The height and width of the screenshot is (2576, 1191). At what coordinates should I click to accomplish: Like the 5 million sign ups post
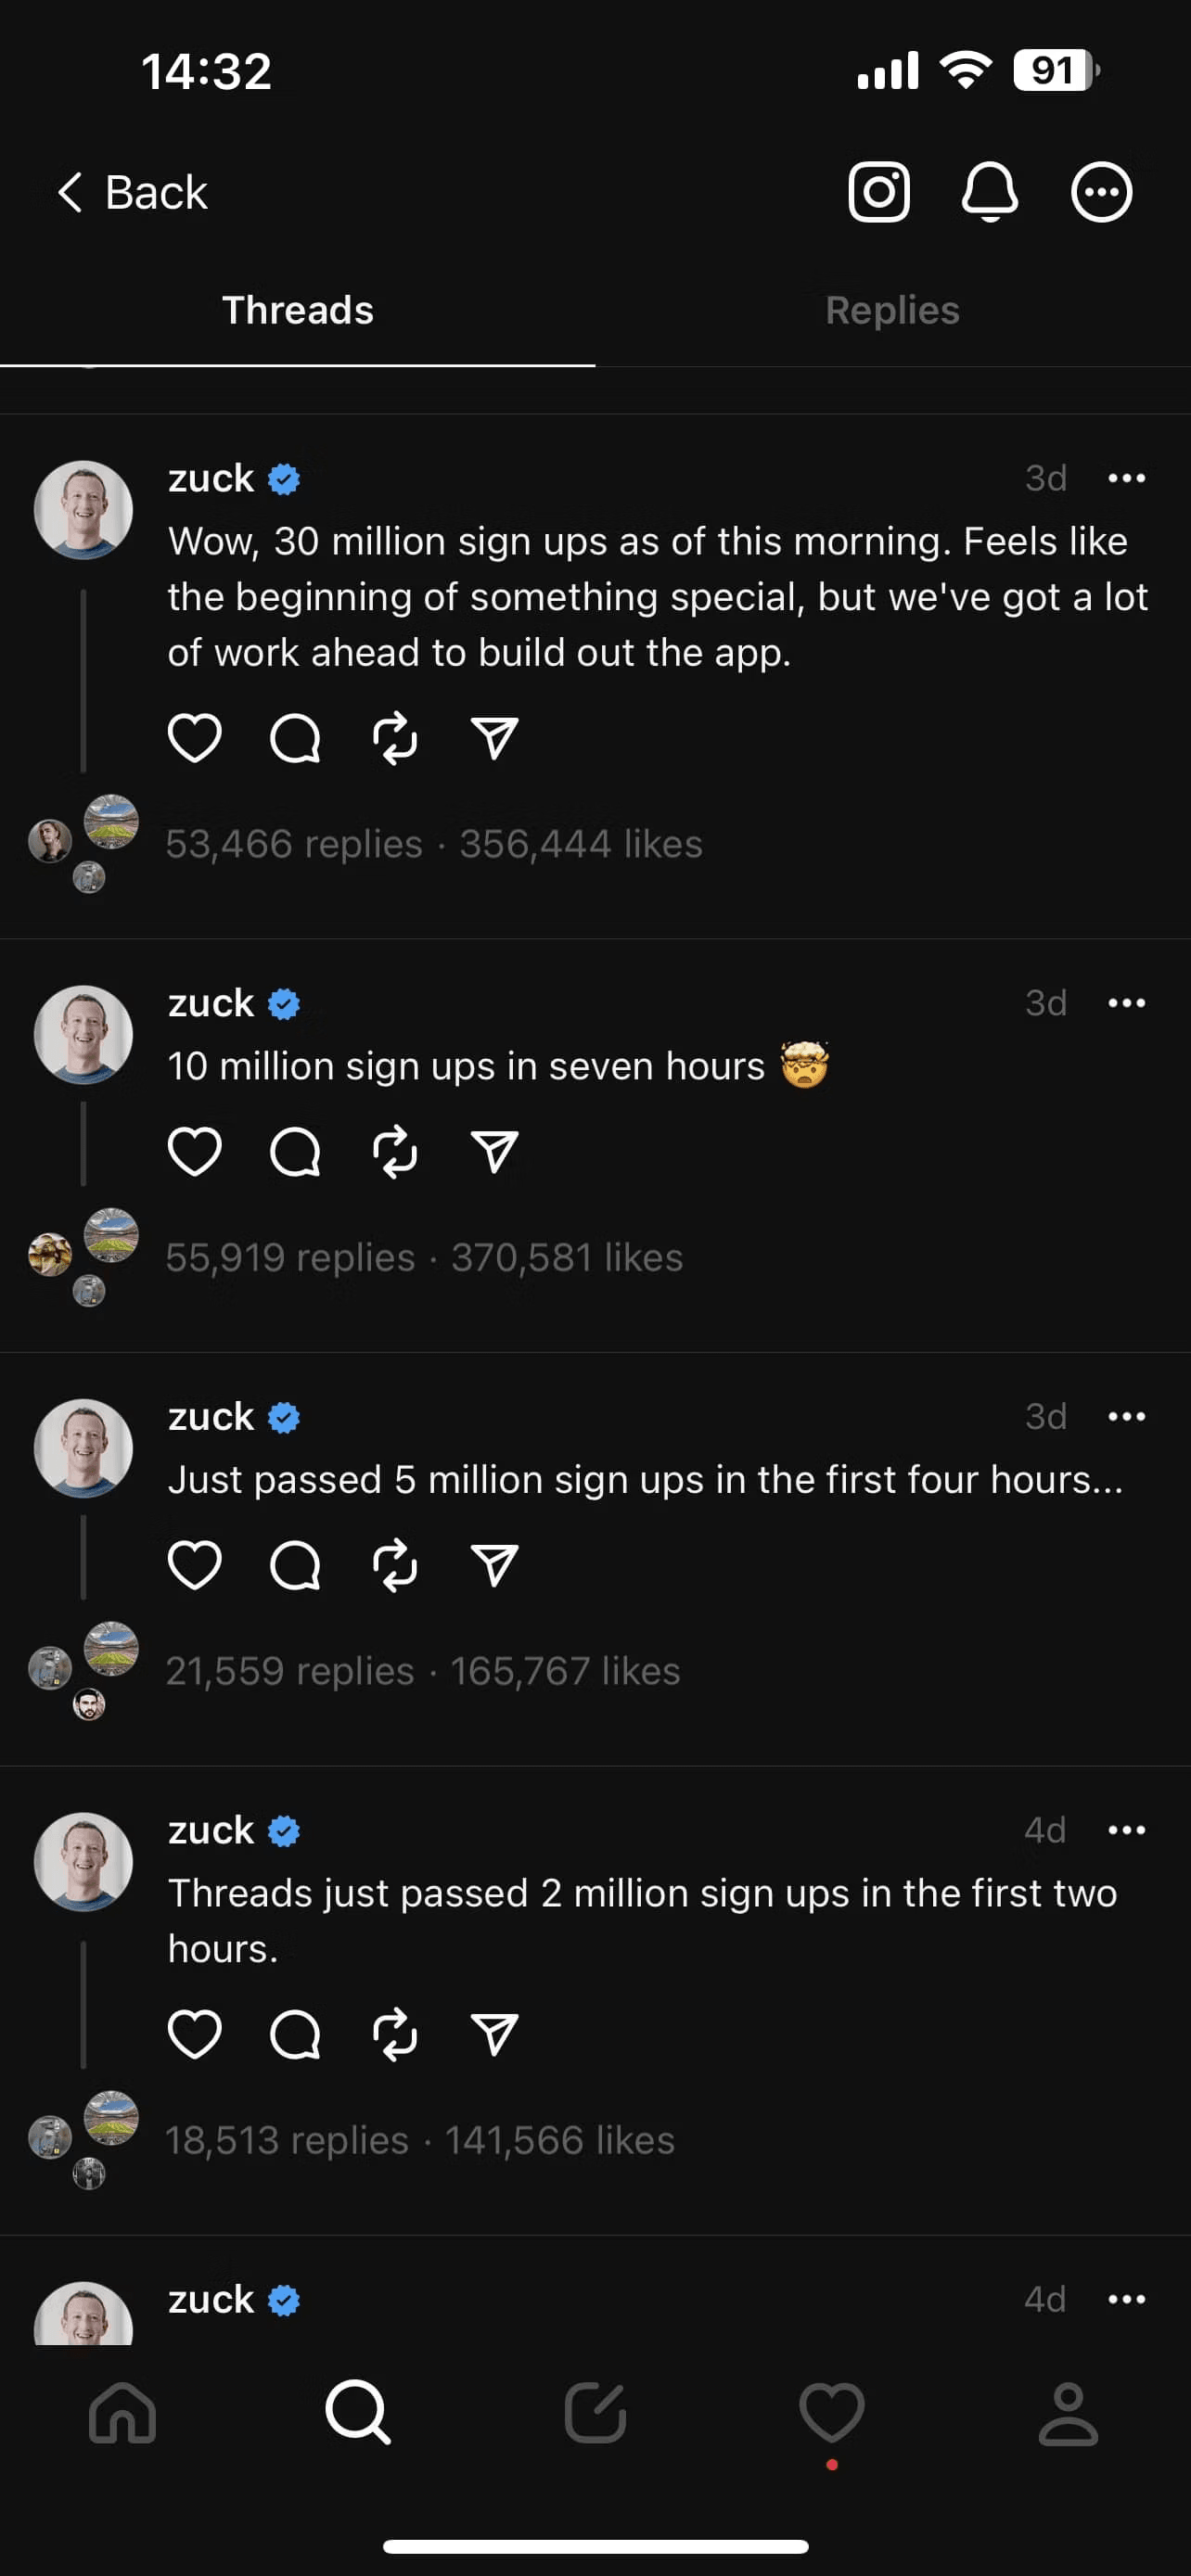[194, 1565]
